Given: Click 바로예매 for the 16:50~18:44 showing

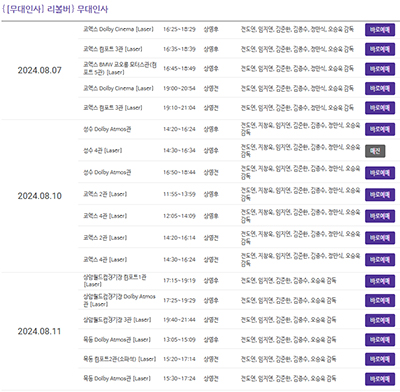Looking at the screenshot, I should point(380,173).
